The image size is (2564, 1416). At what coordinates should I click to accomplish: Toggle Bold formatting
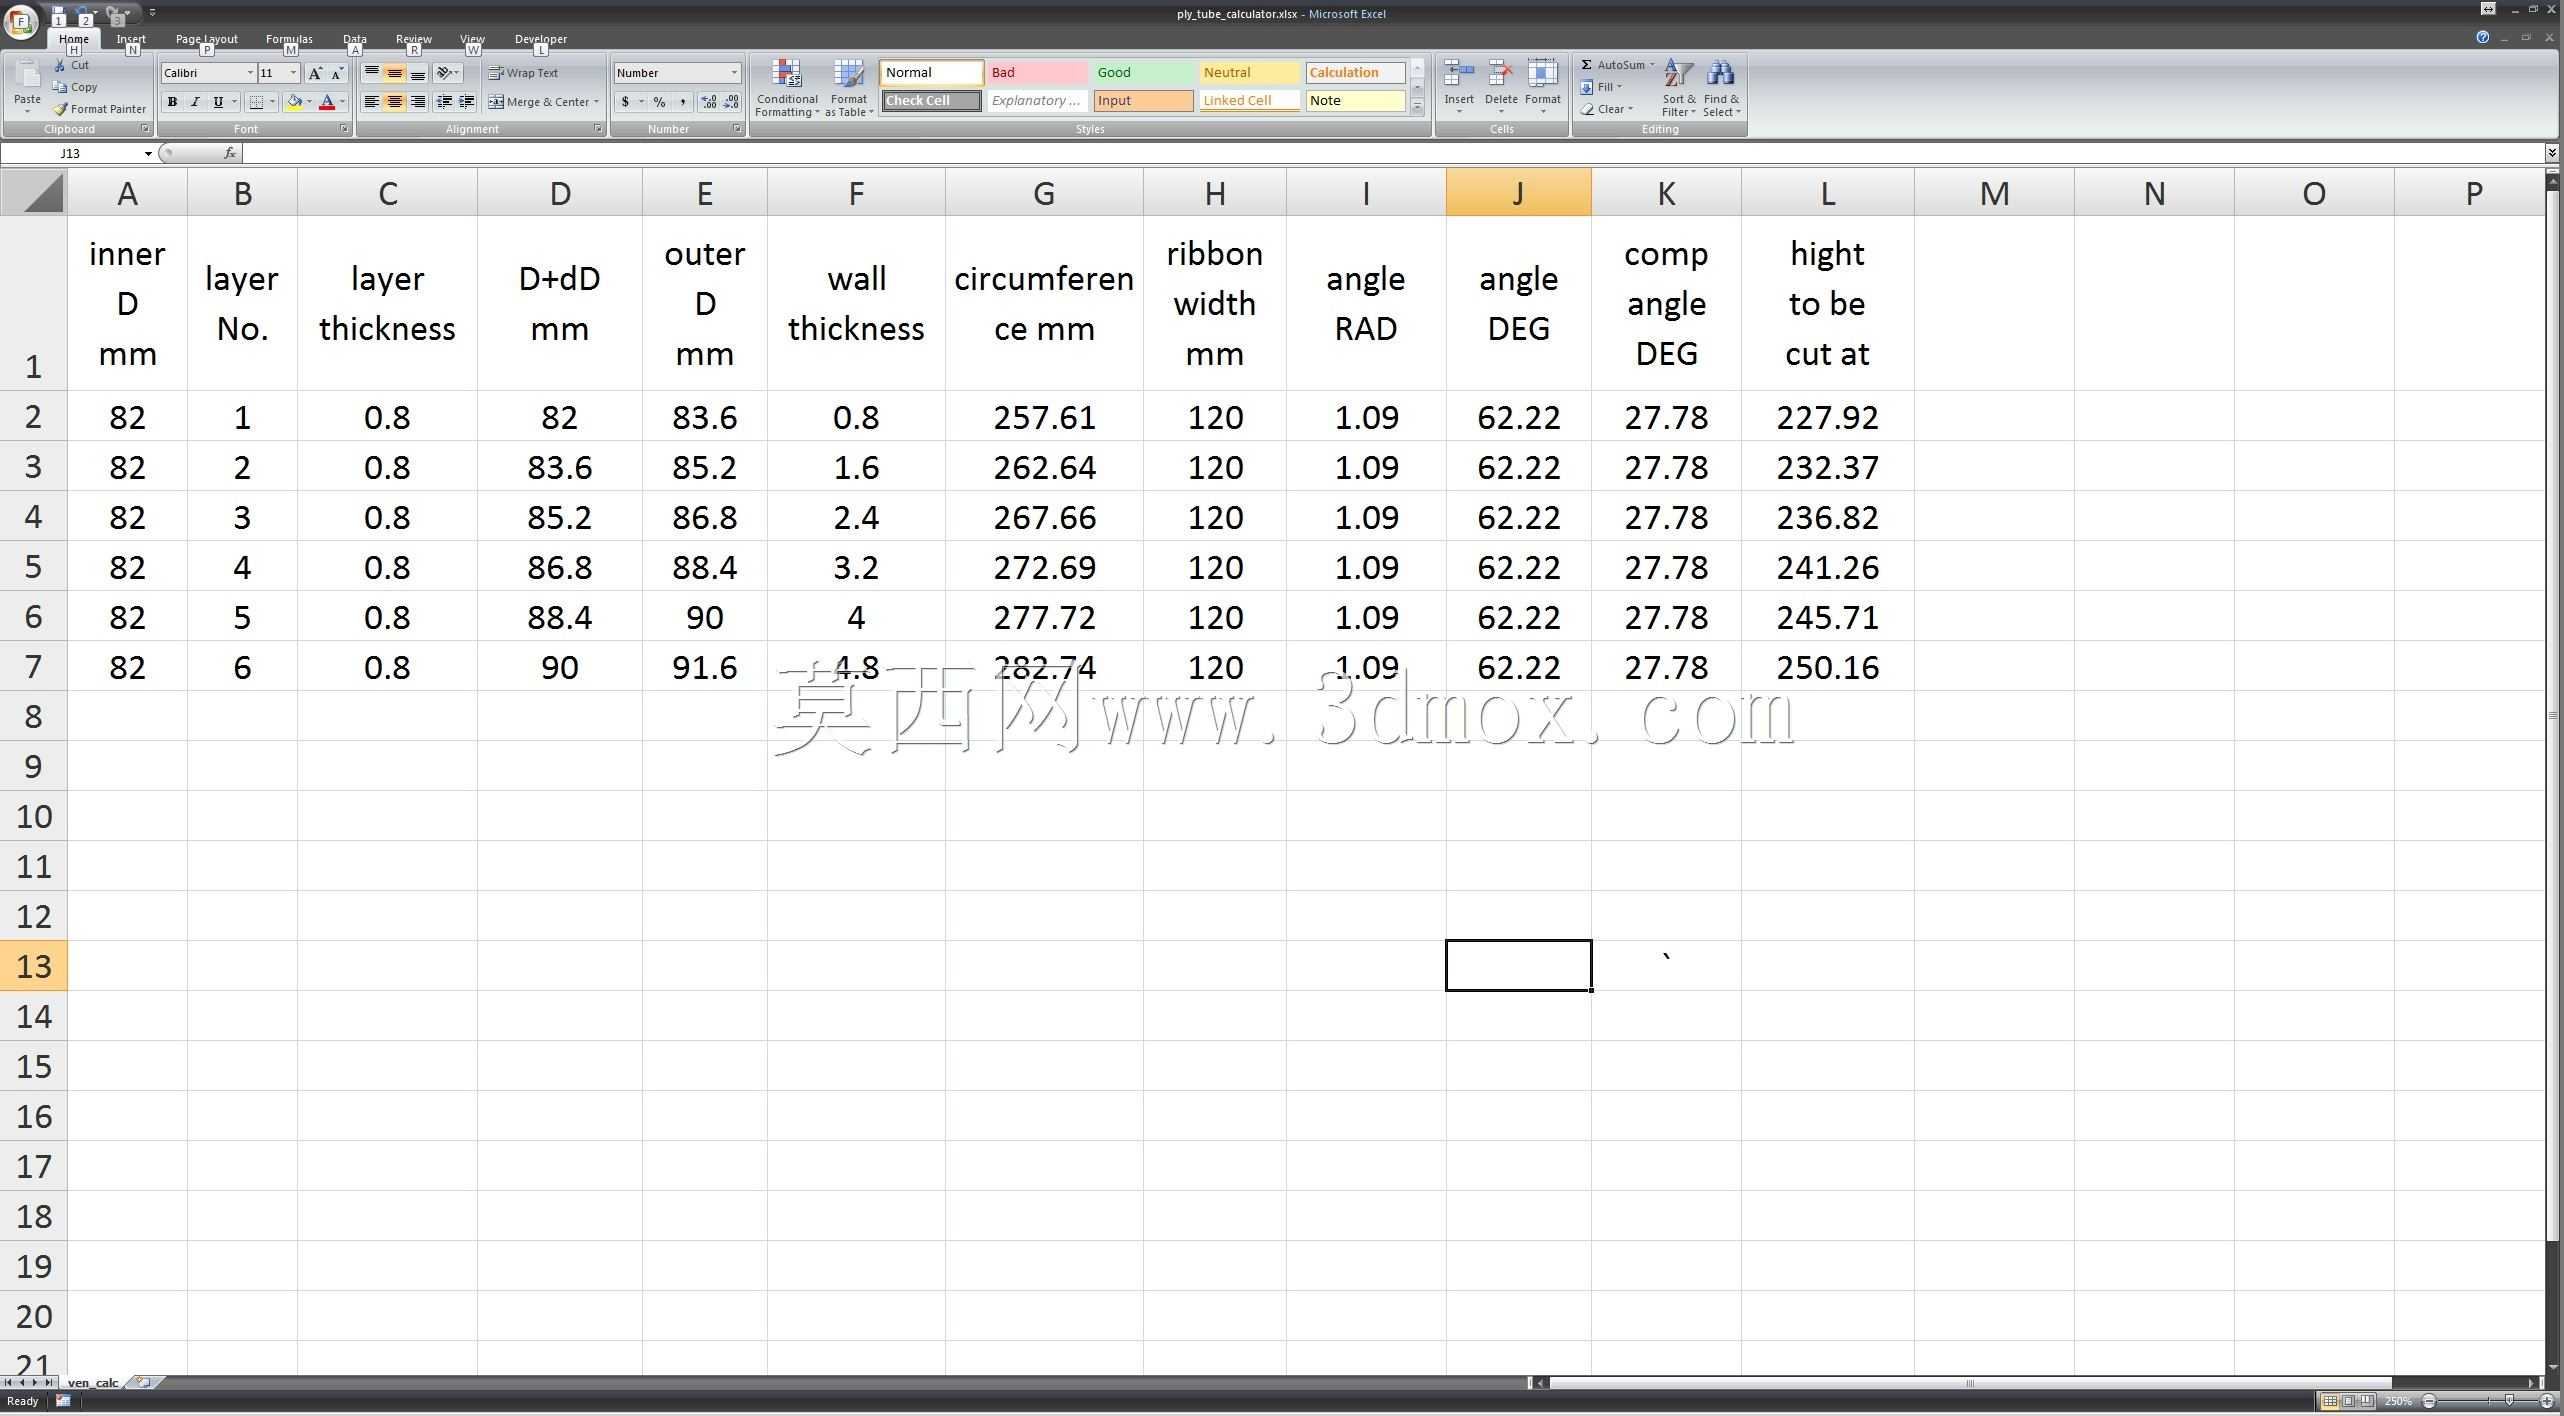(172, 102)
